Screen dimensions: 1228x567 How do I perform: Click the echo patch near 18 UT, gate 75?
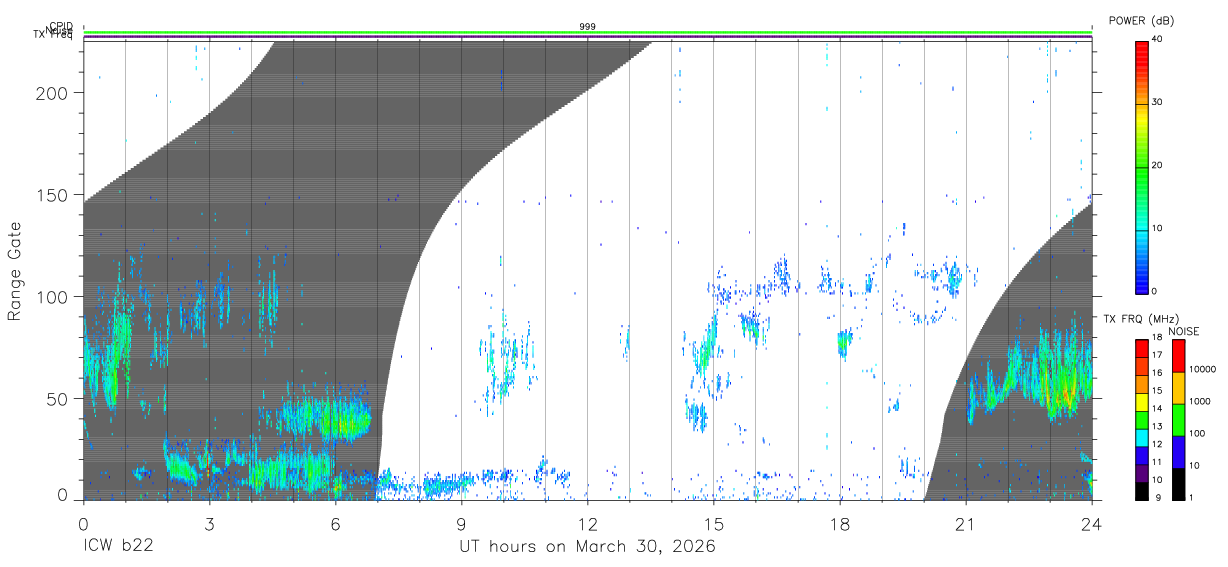click(x=843, y=343)
